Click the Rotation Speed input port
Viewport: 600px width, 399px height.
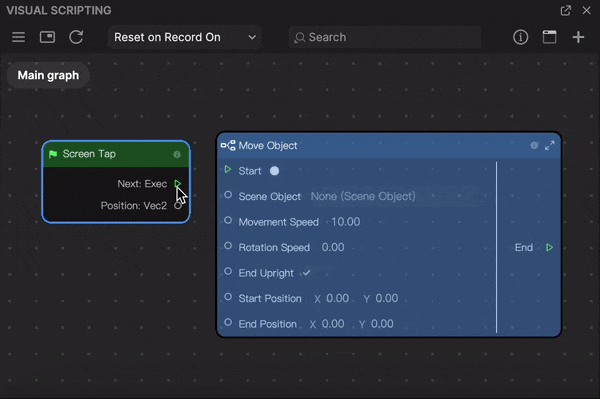pyautogui.click(x=228, y=246)
